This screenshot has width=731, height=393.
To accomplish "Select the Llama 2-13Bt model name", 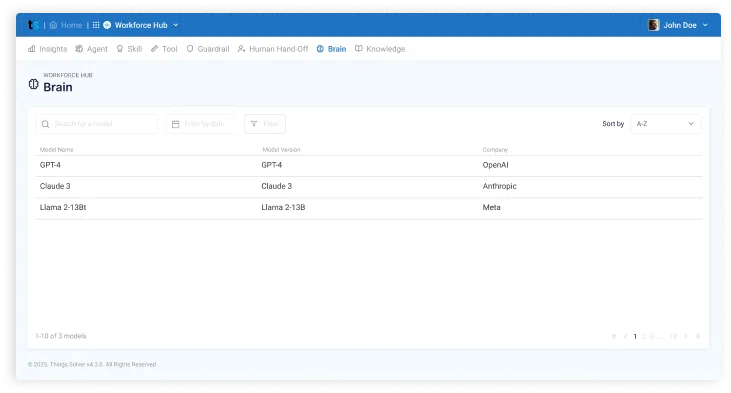I will [x=63, y=207].
